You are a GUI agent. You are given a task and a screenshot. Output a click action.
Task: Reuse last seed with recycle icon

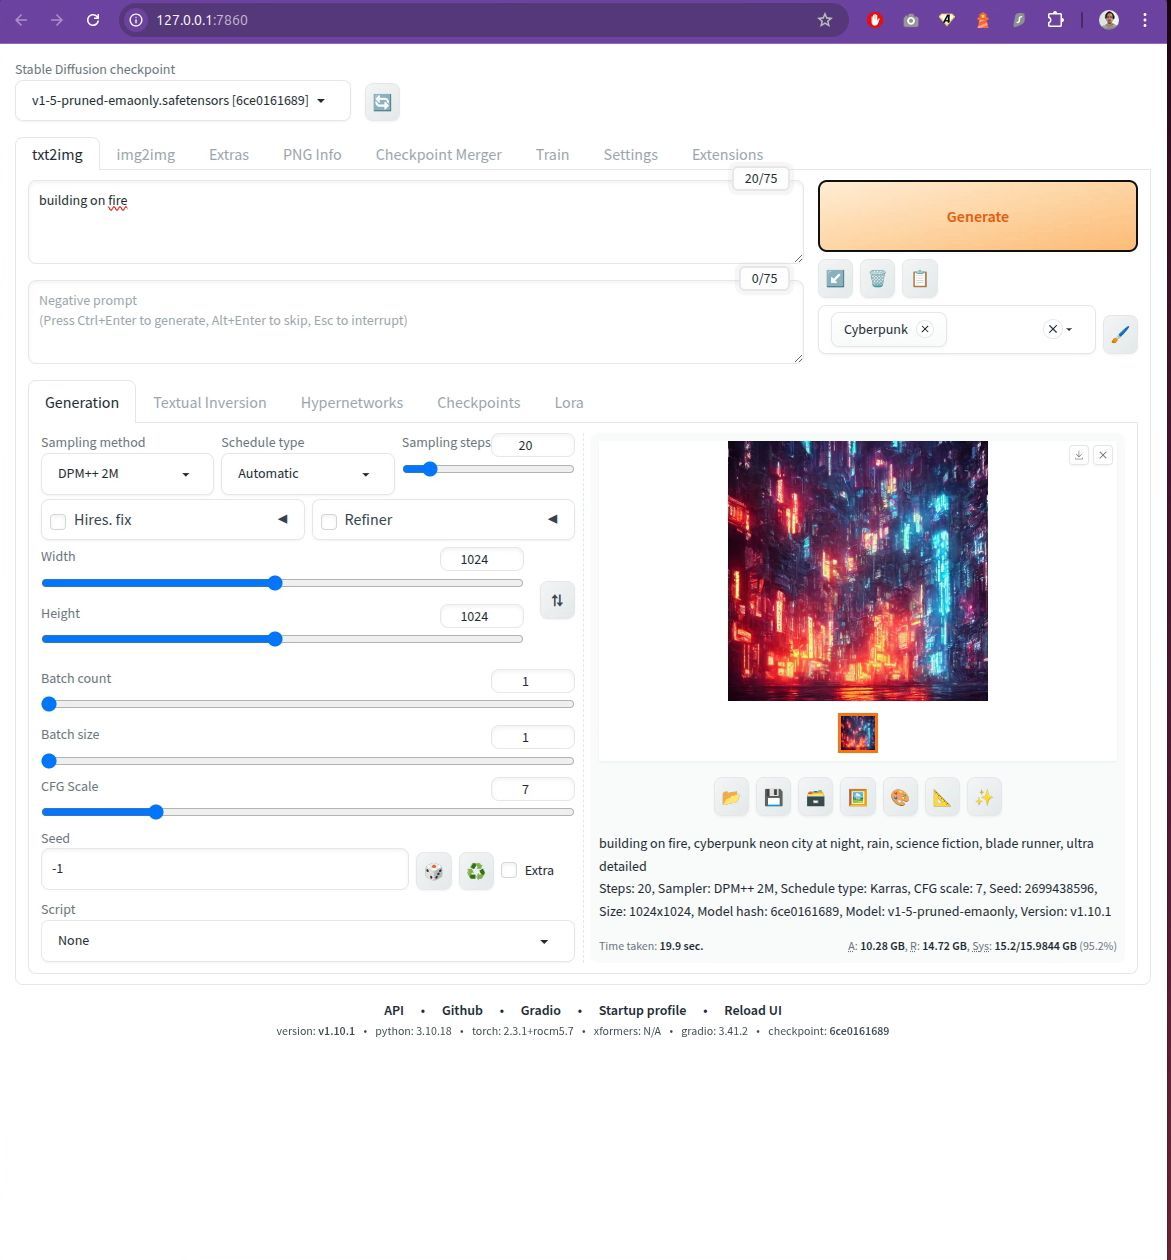click(x=476, y=871)
